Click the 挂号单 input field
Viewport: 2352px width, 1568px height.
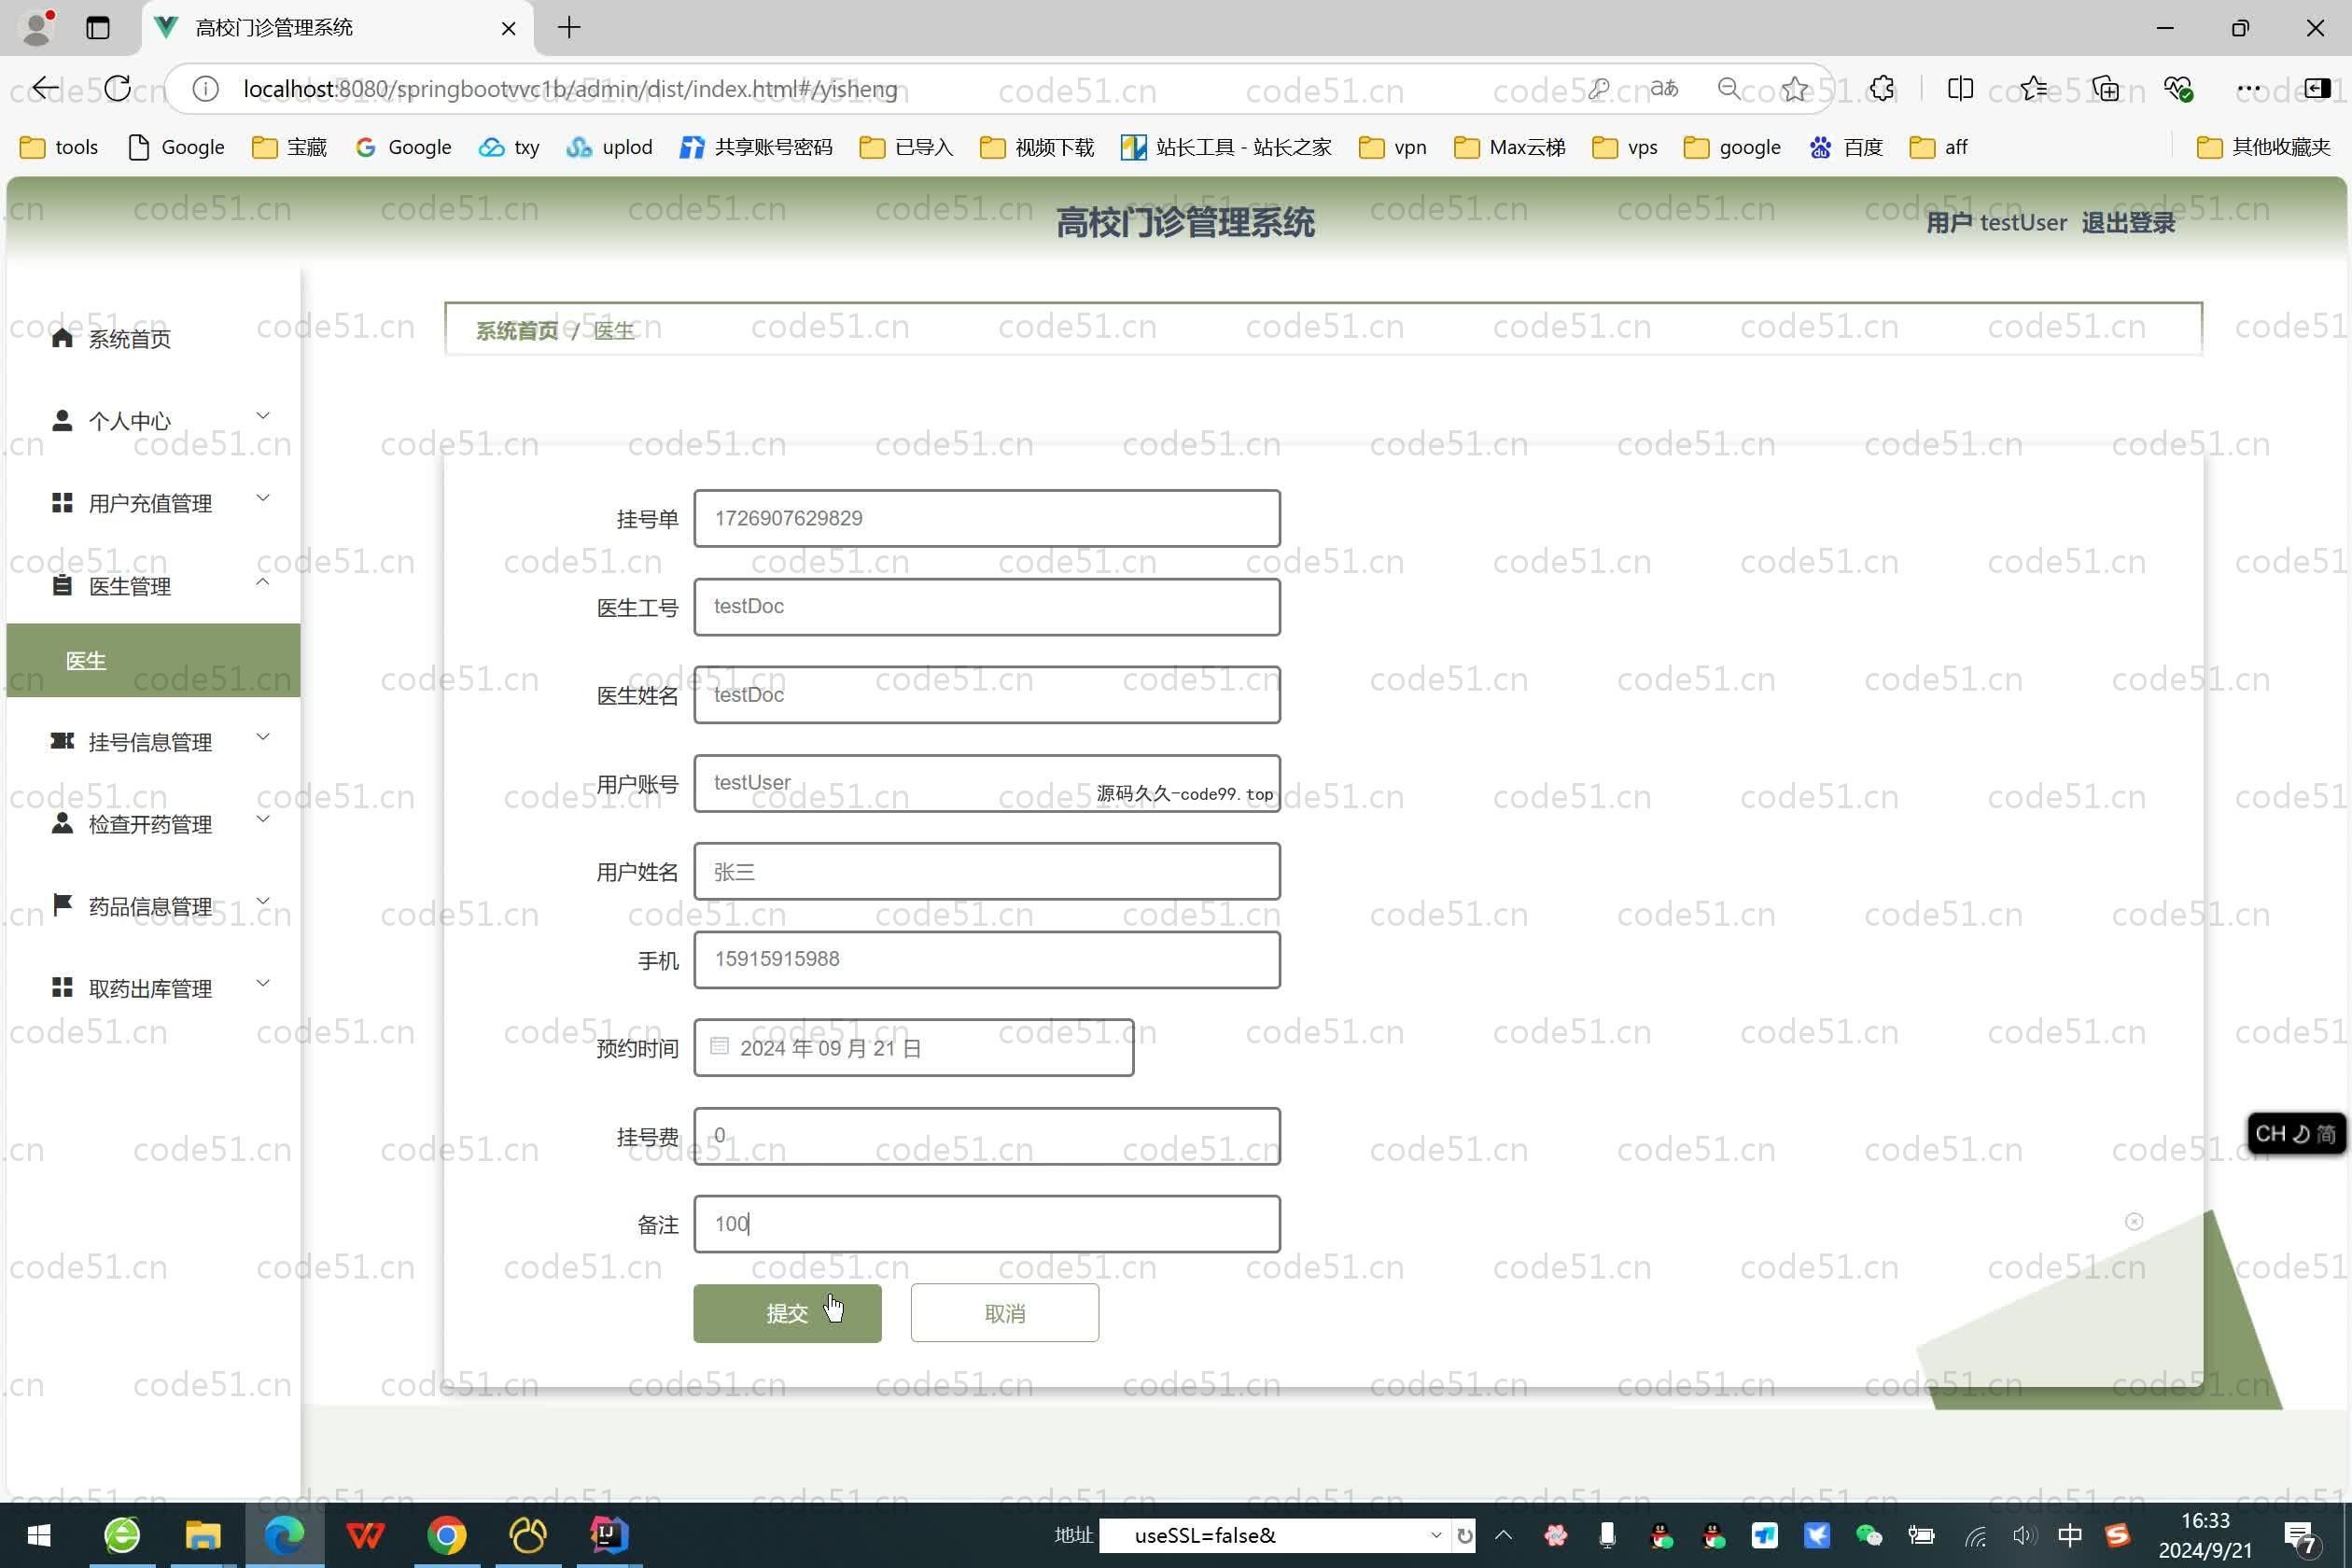pyautogui.click(x=986, y=518)
